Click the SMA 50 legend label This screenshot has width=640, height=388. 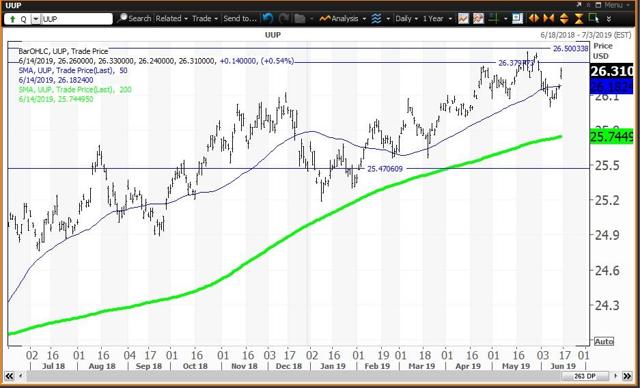pos(73,70)
